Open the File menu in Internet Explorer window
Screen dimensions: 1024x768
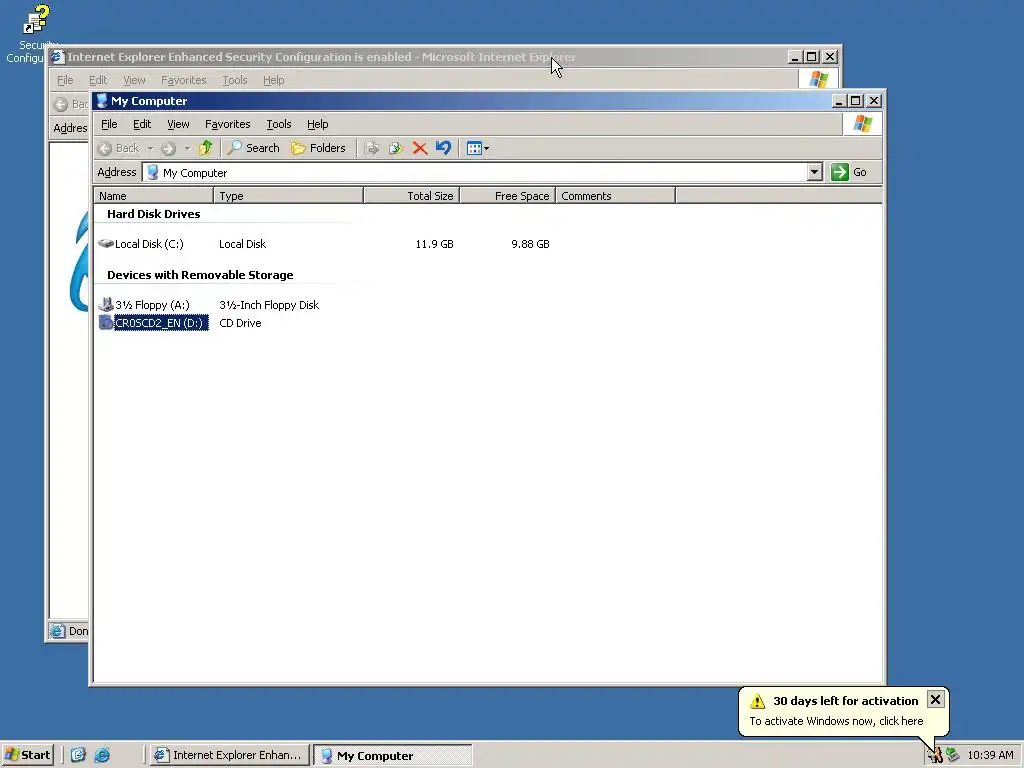tap(65, 80)
